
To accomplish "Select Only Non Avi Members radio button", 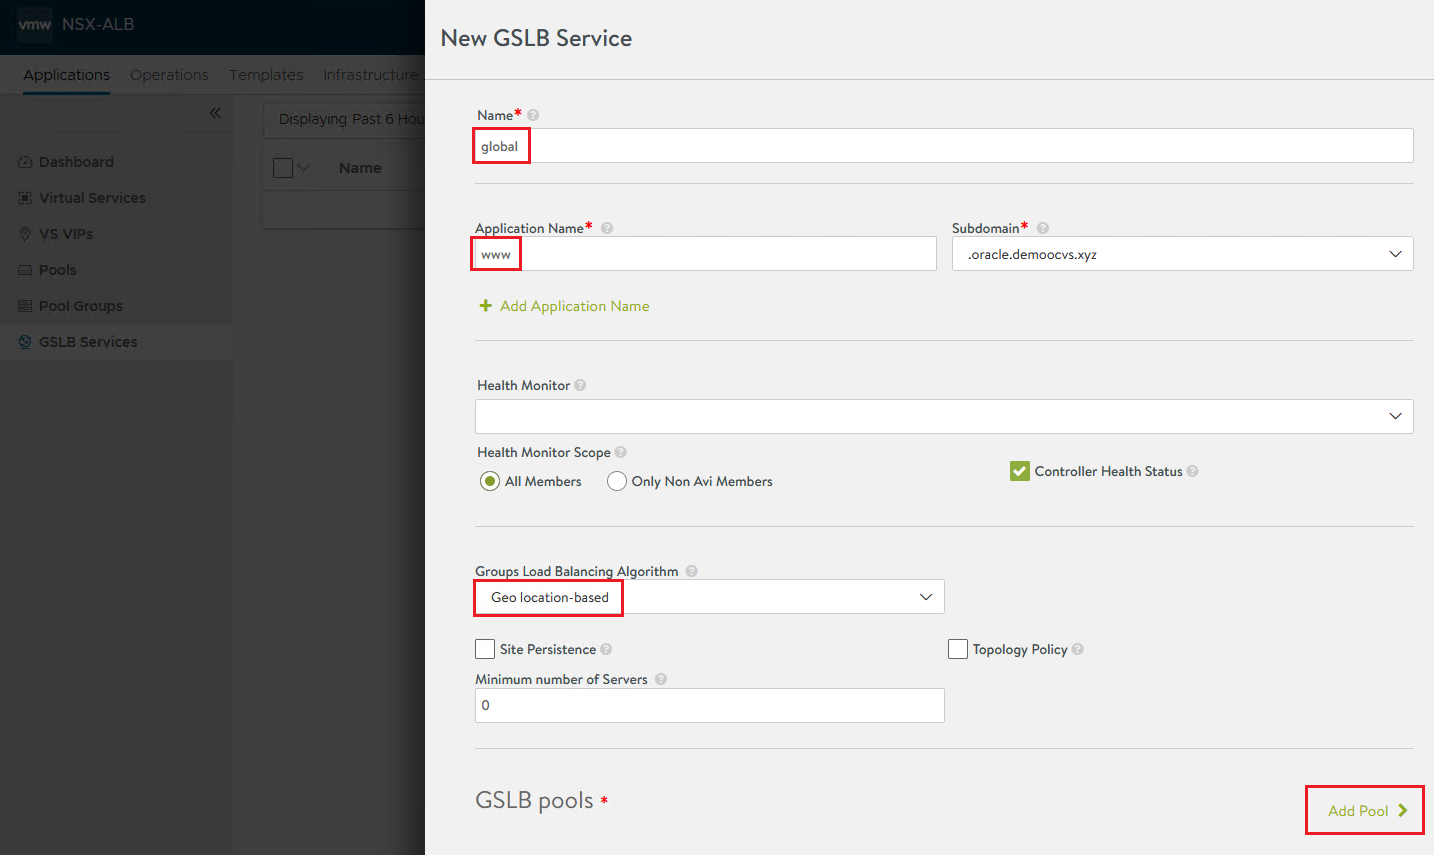I will pyautogui.click(x=617, y=481).
